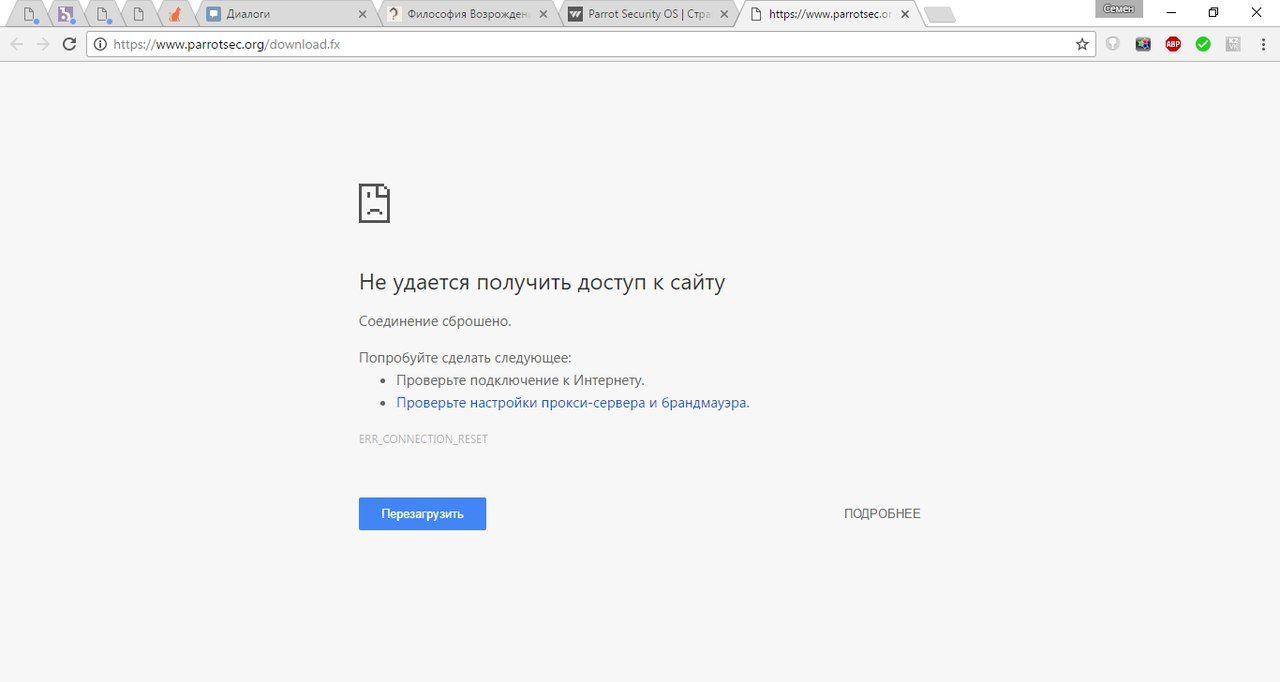The width and height of the screenshot is (1280, 682).
Task: Go back using the back arrow
Action: 17,44
